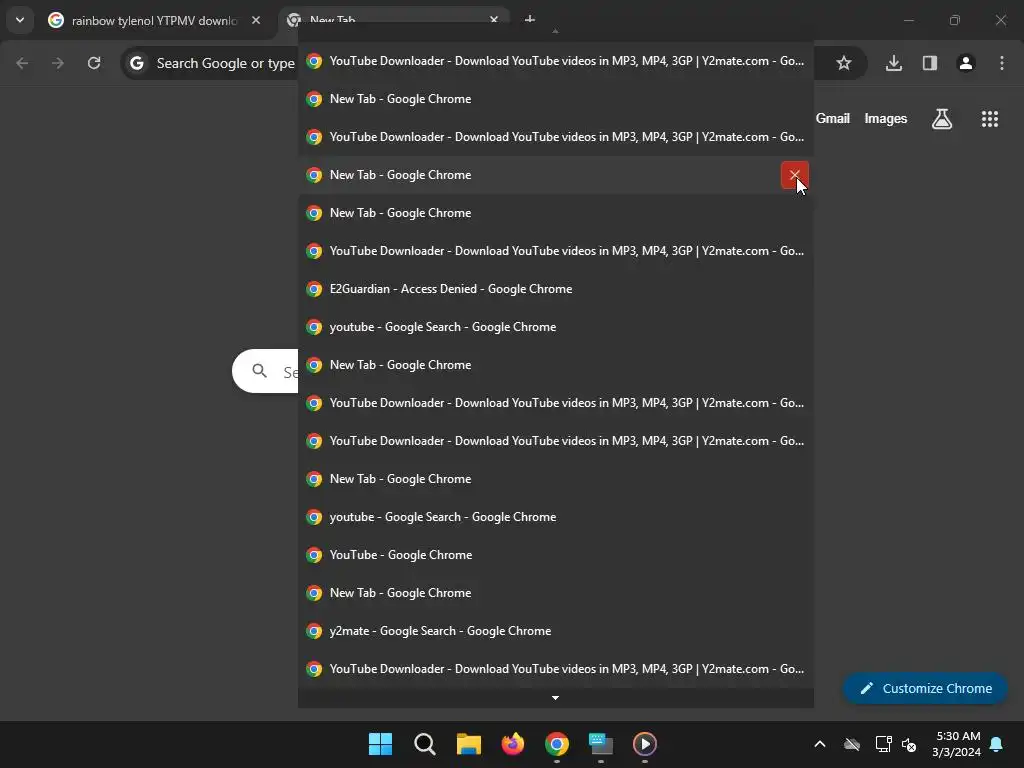Select E2Guardian - Access Denied window

pos(556,289)
